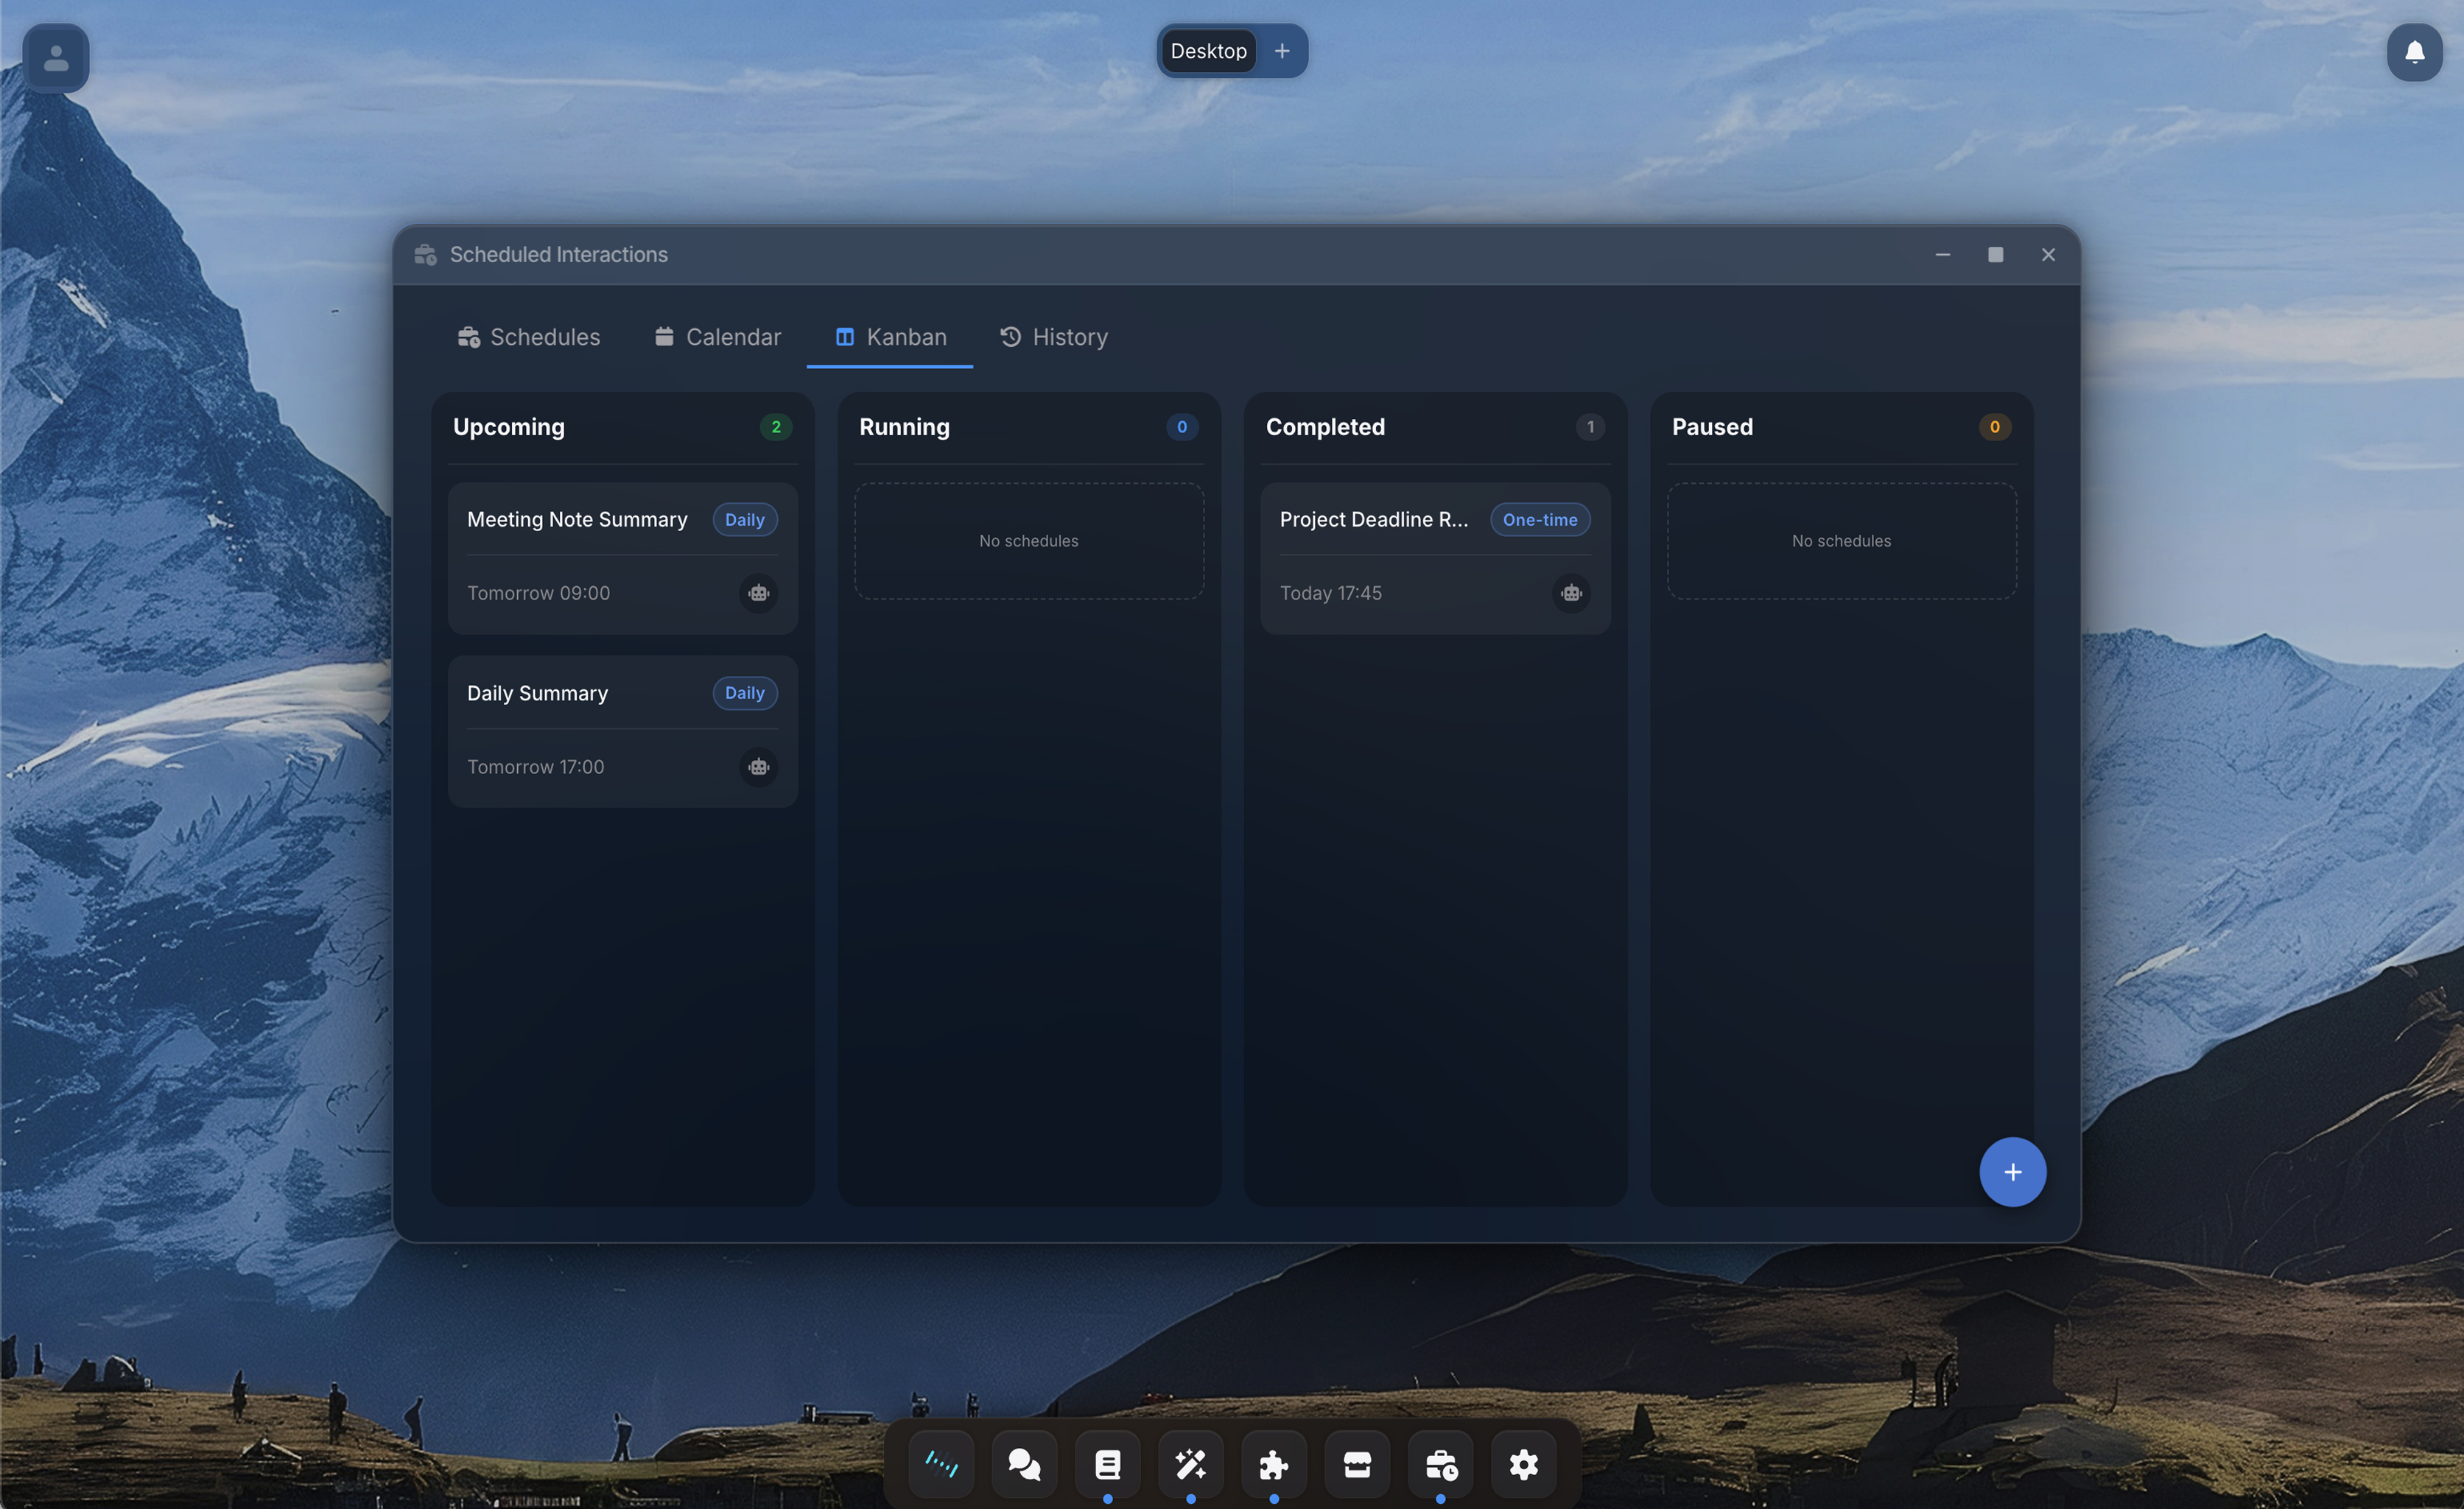
Task: Open the chat bubbles app in dock
Action: coord(1024,1465)
